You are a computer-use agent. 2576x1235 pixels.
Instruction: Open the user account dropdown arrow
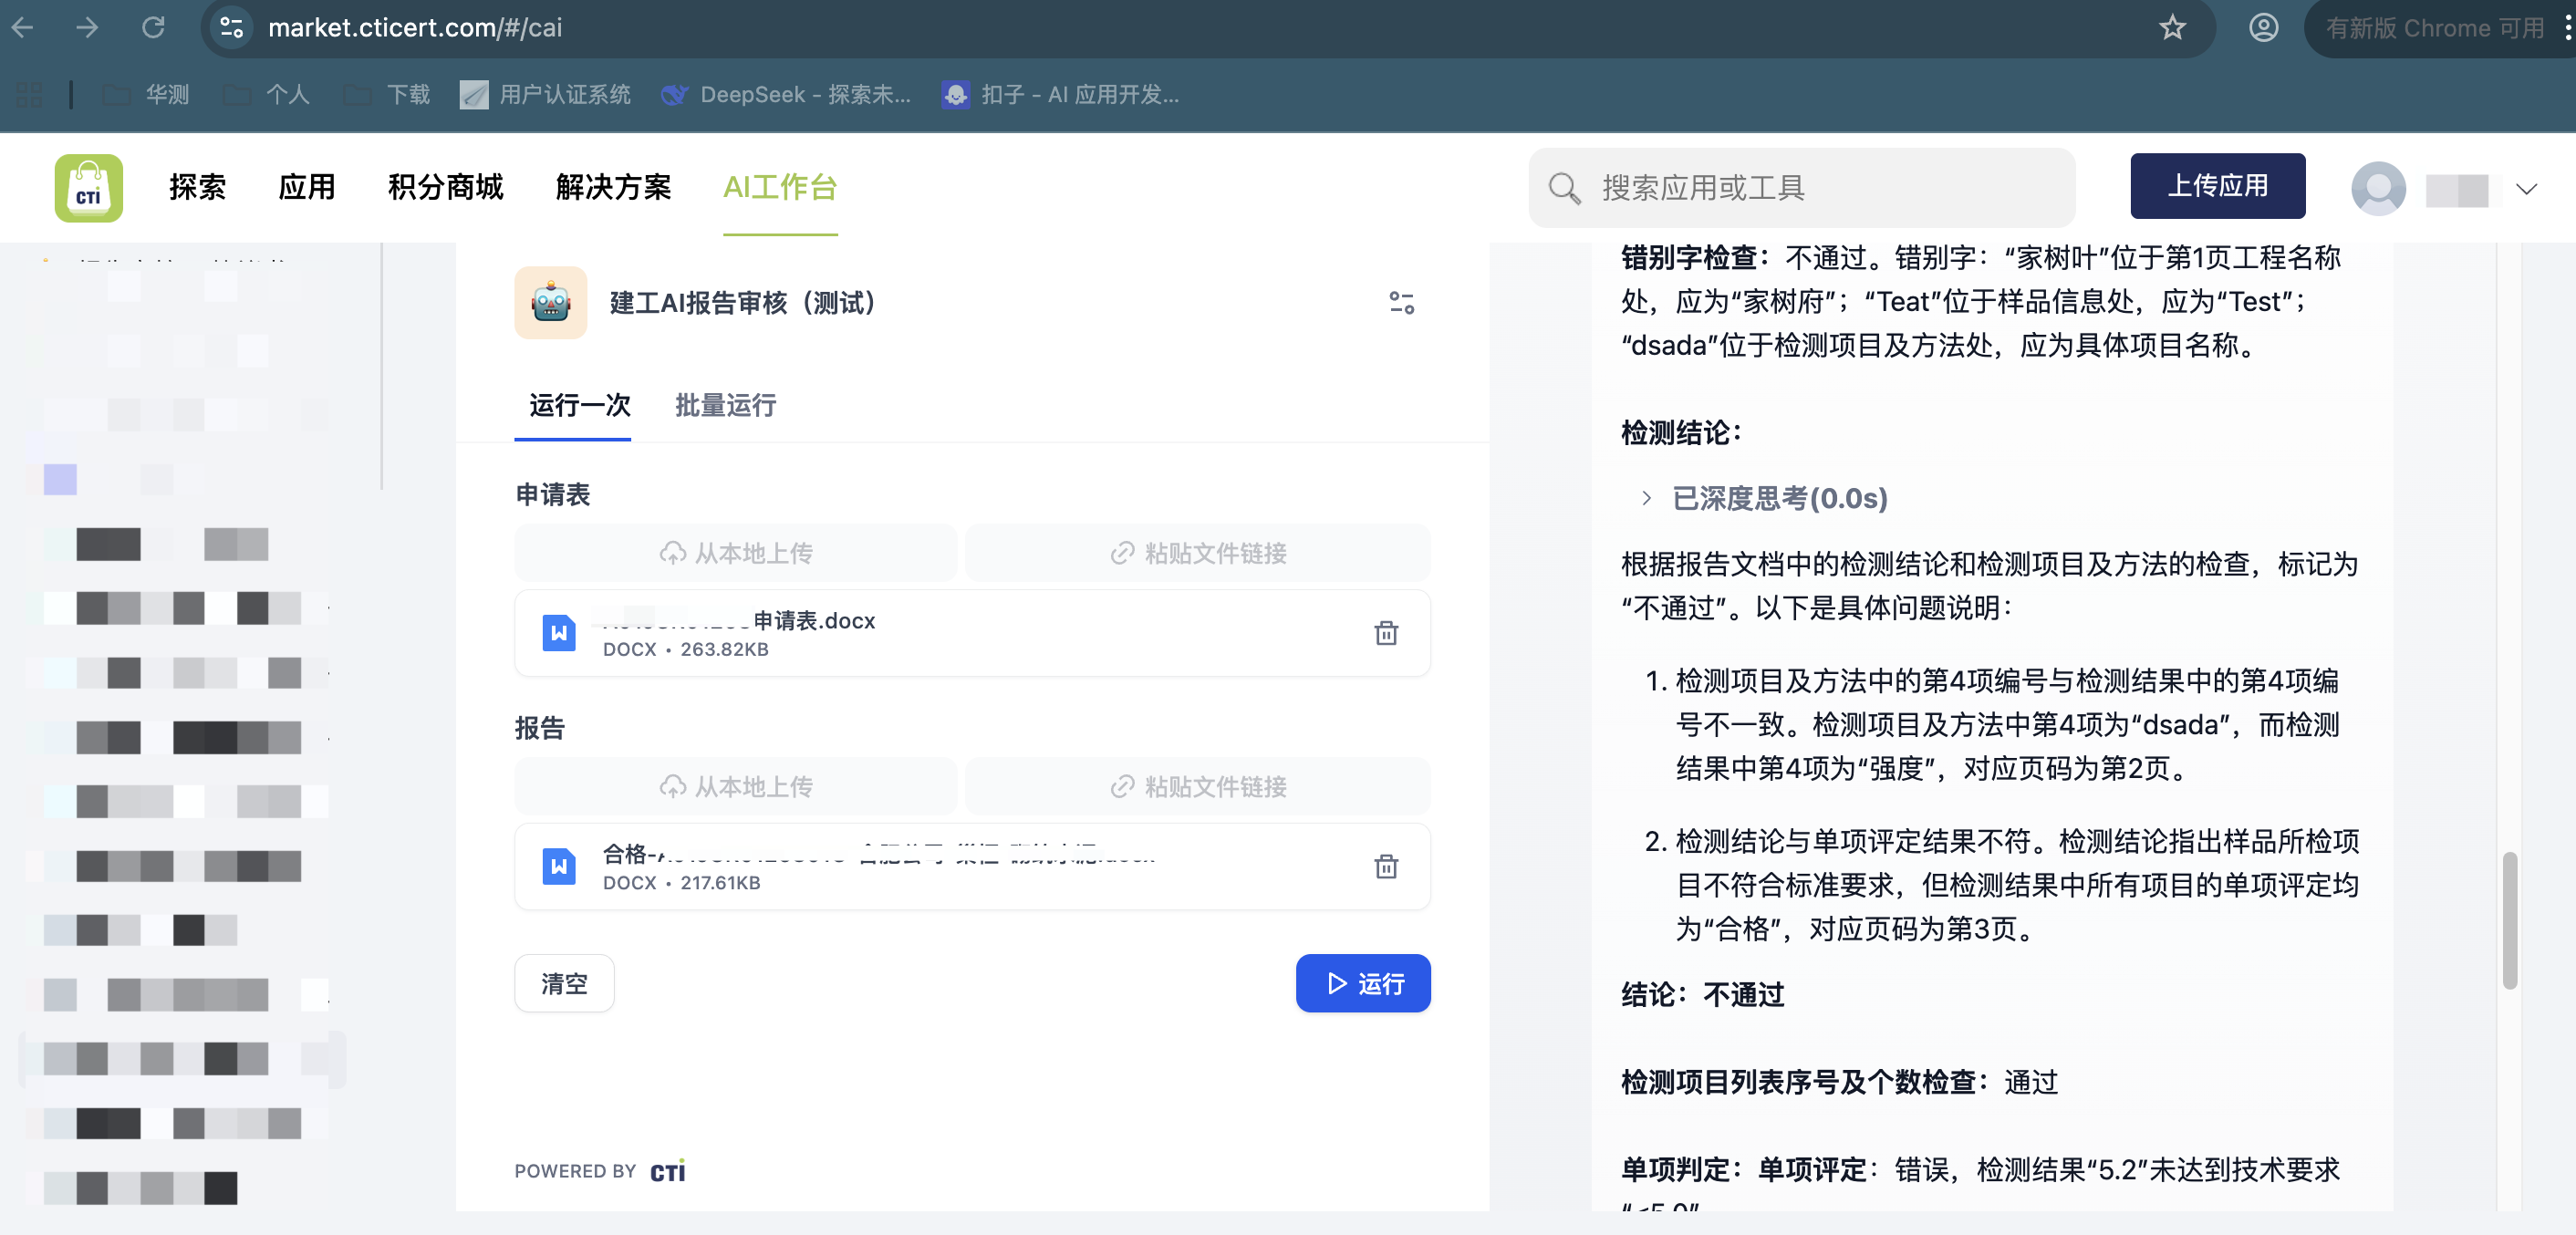(2526, 189)
